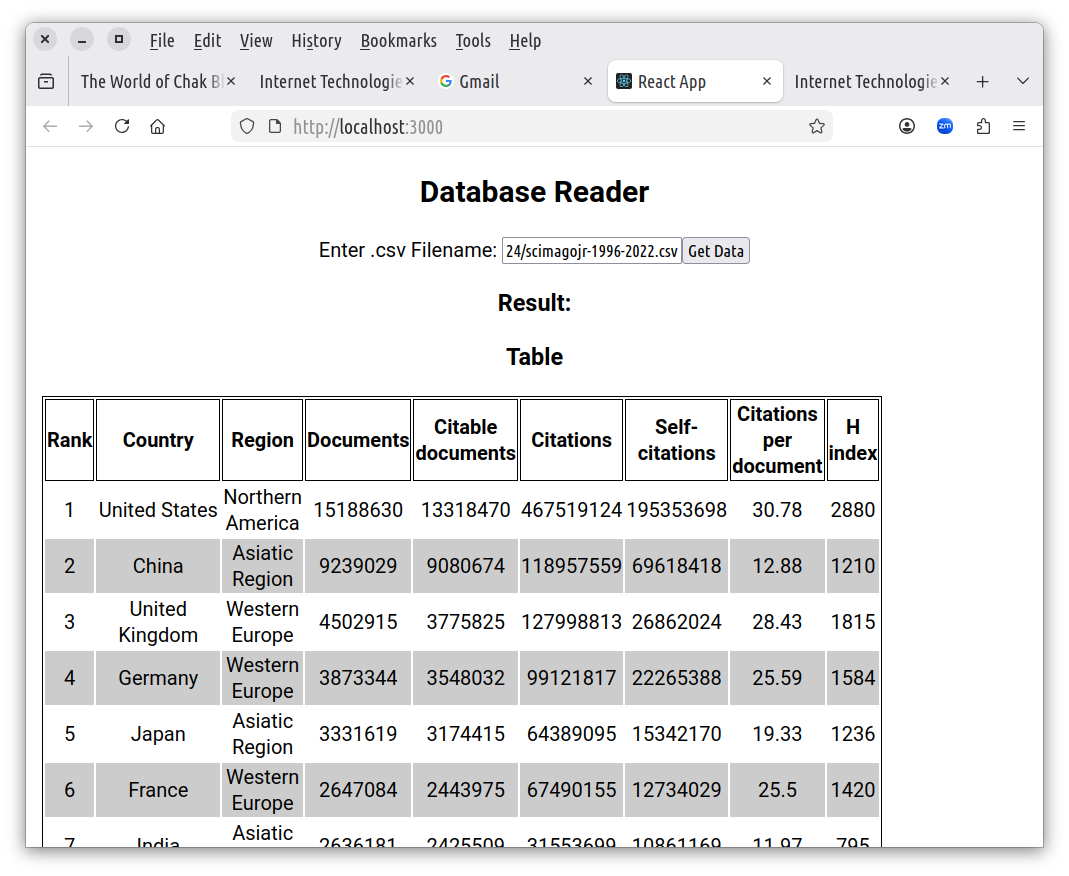Open the Tools menu
The height and width of the screenshot is (876, 1069).
[473, 41]
